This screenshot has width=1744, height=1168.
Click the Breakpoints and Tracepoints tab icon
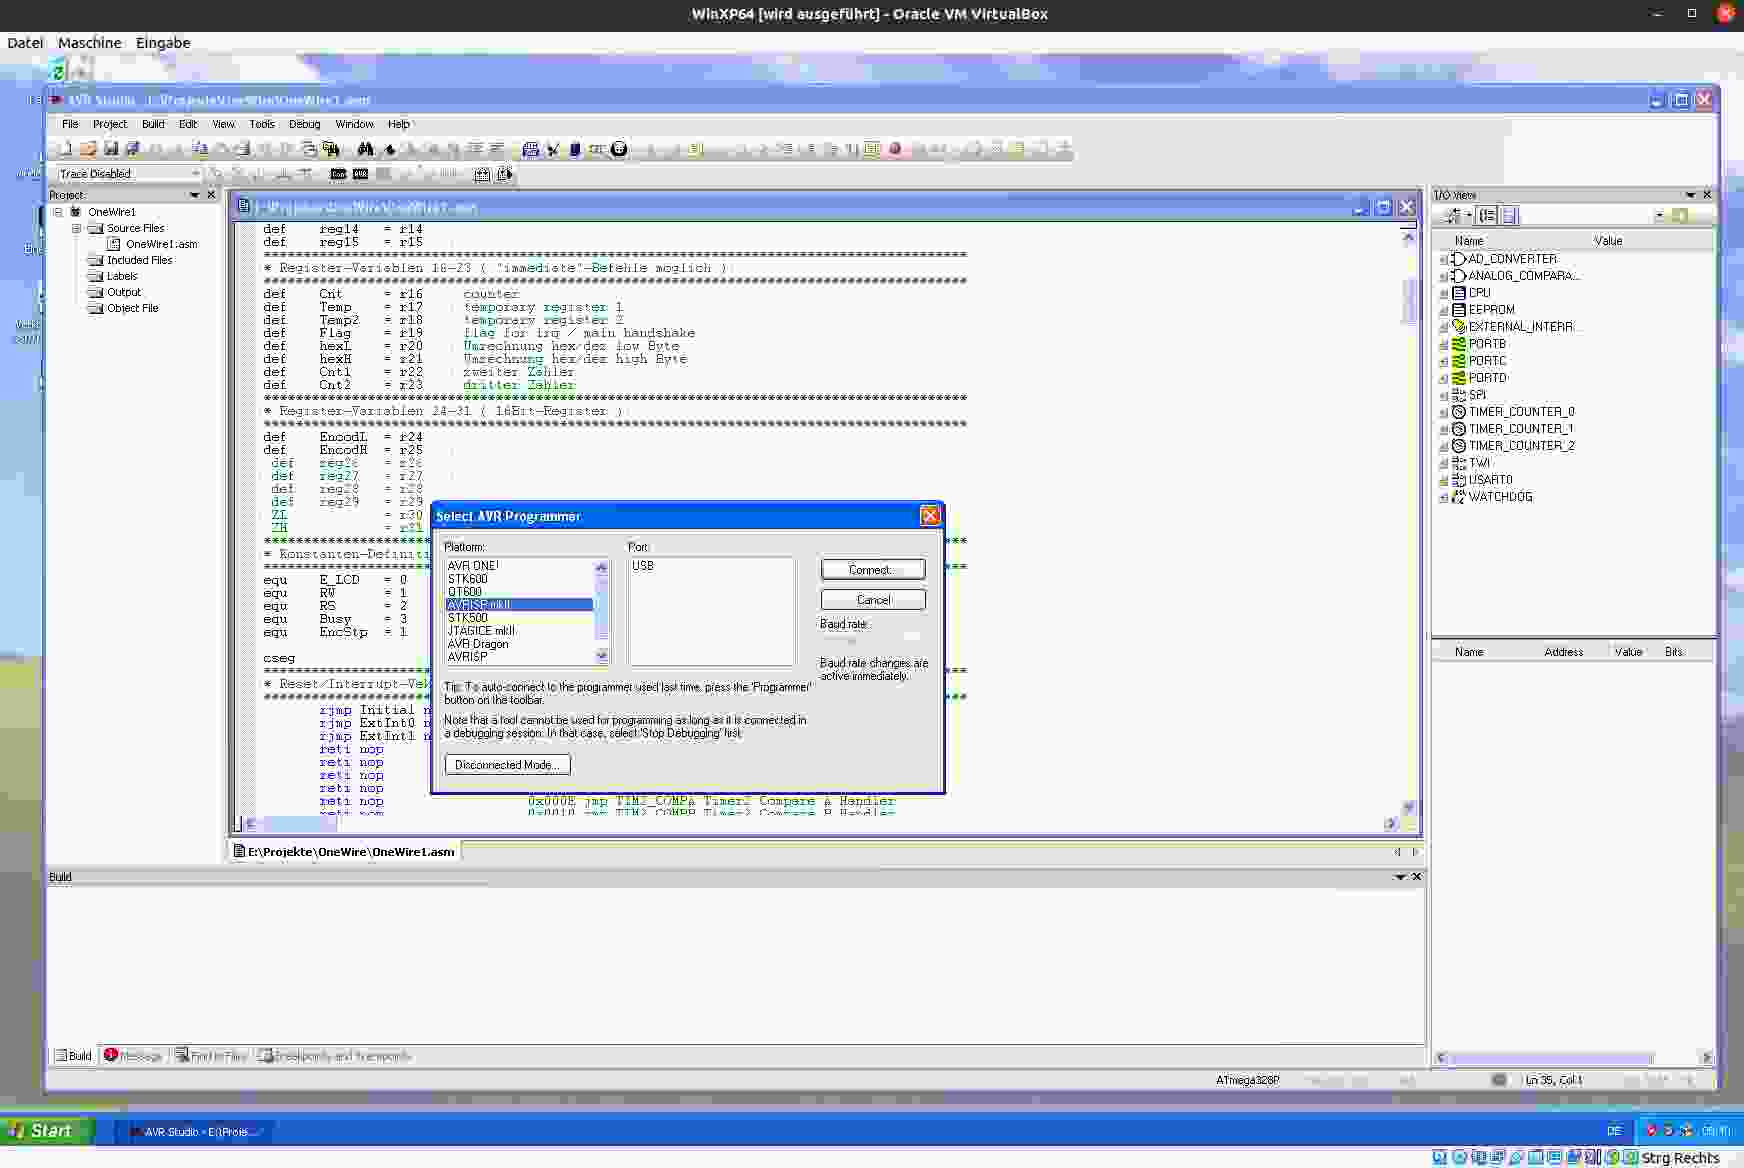point(266,1056)
